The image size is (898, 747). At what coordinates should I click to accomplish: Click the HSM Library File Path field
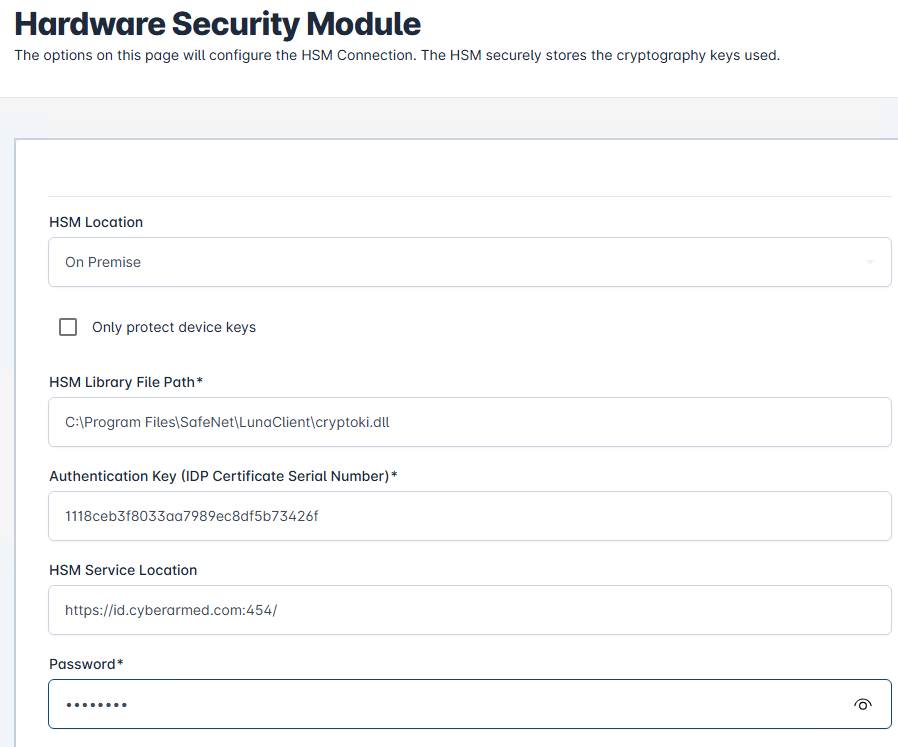tap(470, 422)
